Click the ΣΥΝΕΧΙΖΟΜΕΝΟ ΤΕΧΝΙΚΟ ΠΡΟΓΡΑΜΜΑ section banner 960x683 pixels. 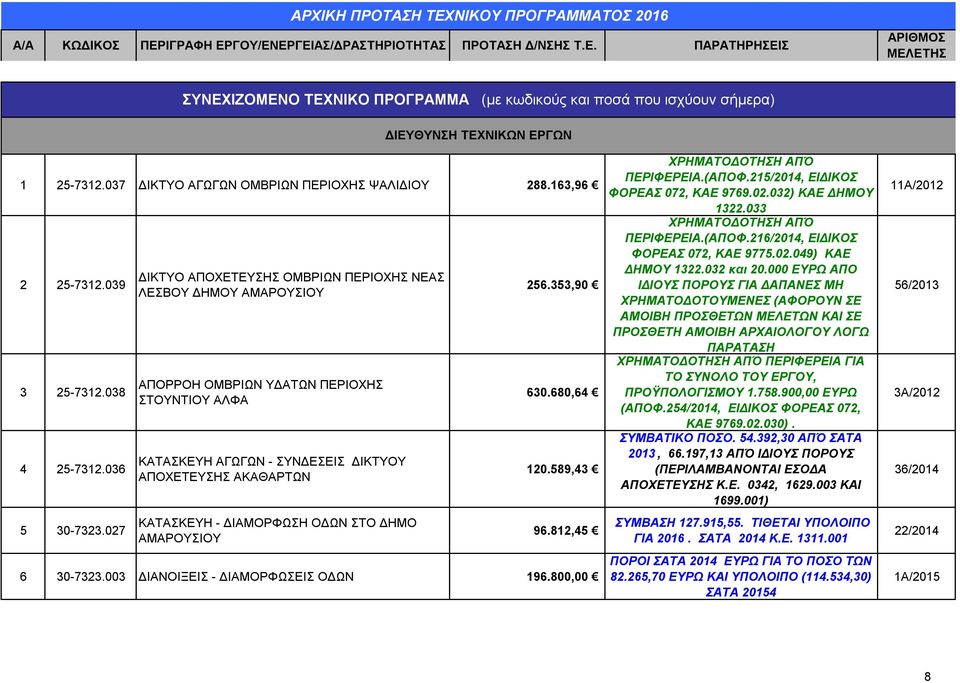[x=478, y=100]
